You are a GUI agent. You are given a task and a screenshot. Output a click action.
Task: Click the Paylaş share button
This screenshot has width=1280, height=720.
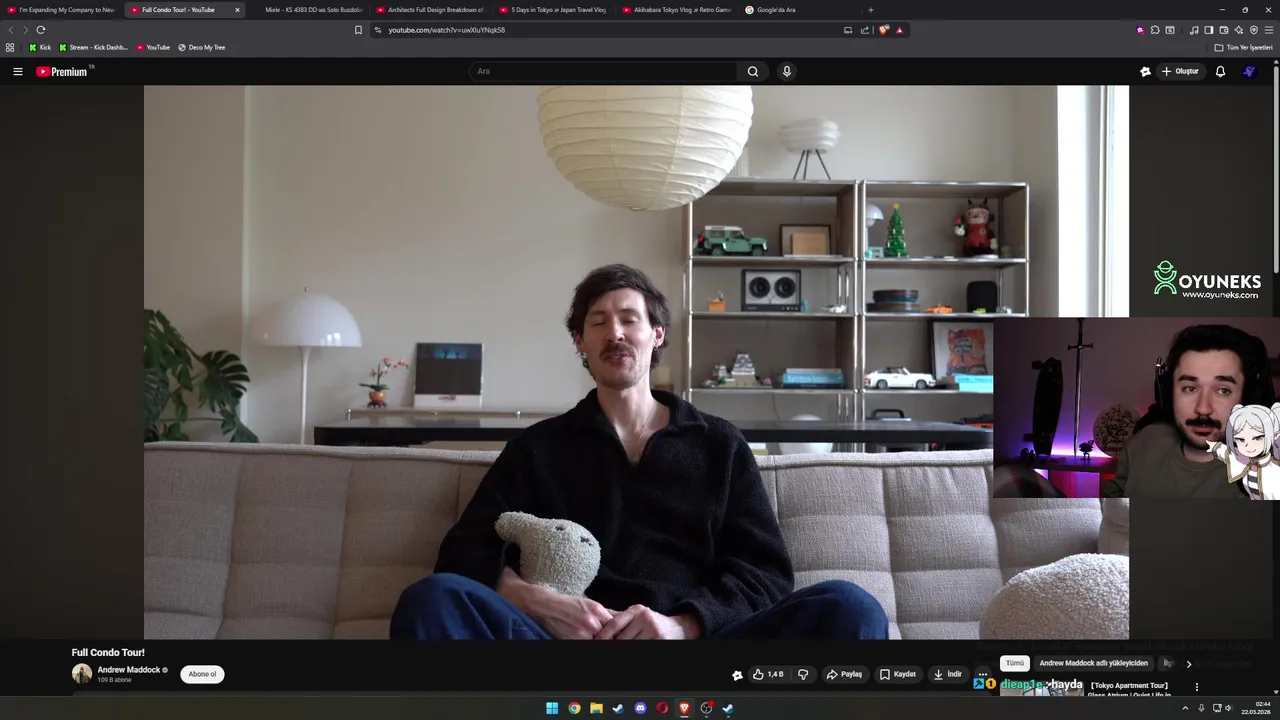tap(844, 675)
